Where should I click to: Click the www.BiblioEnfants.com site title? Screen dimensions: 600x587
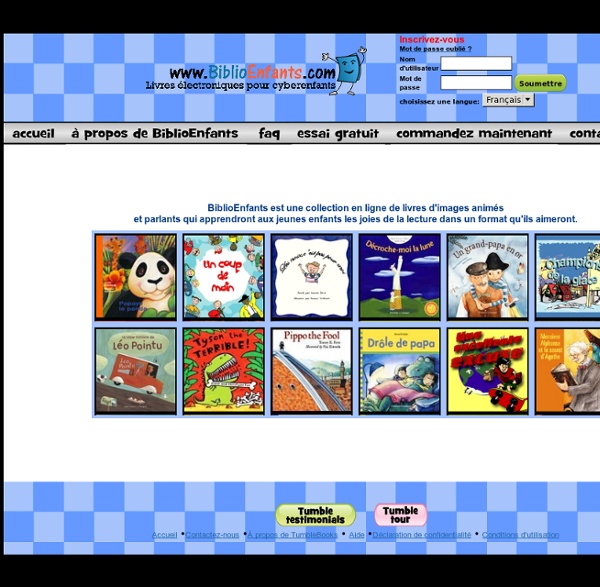(x=253, y=73)
